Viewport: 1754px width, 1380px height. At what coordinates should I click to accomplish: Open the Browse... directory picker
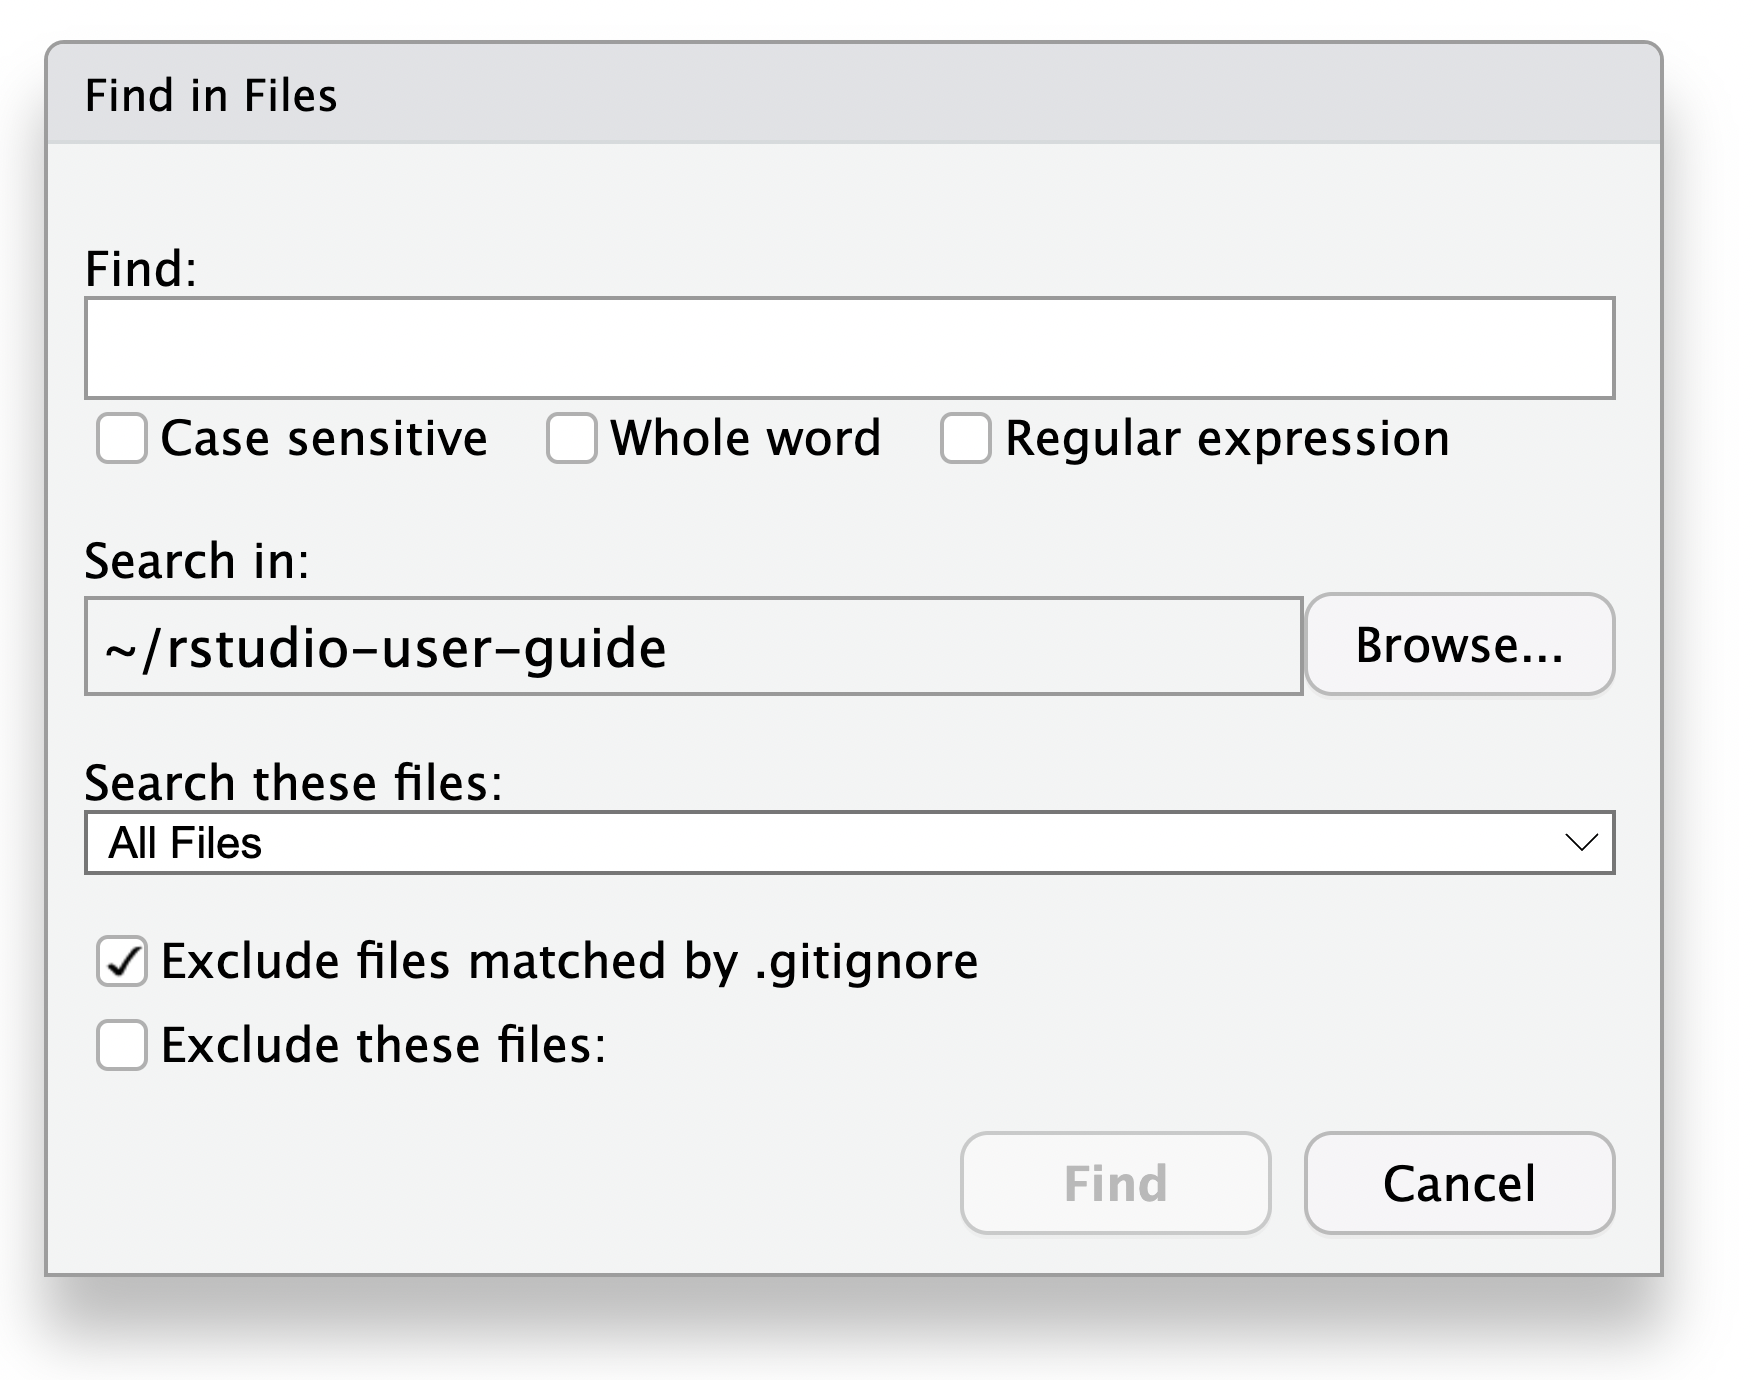(x=1459, y=645)
